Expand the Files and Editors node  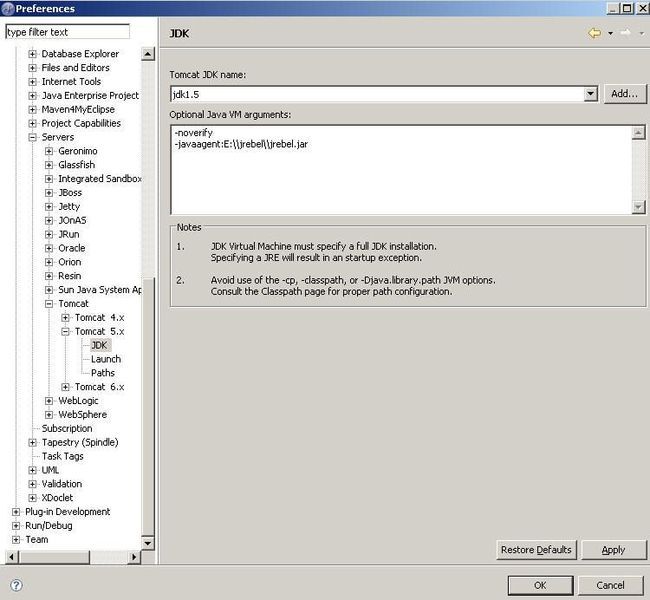pos(32,68)
